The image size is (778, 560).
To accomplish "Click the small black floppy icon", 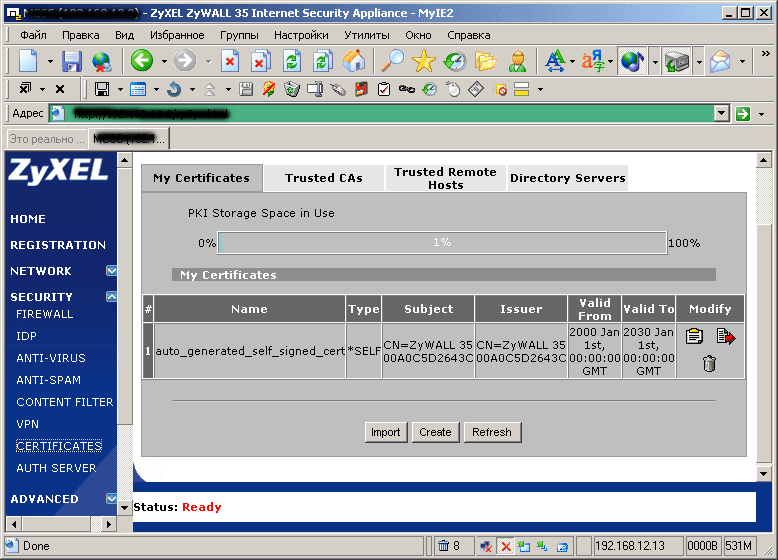I will click(x=102, y=89).
